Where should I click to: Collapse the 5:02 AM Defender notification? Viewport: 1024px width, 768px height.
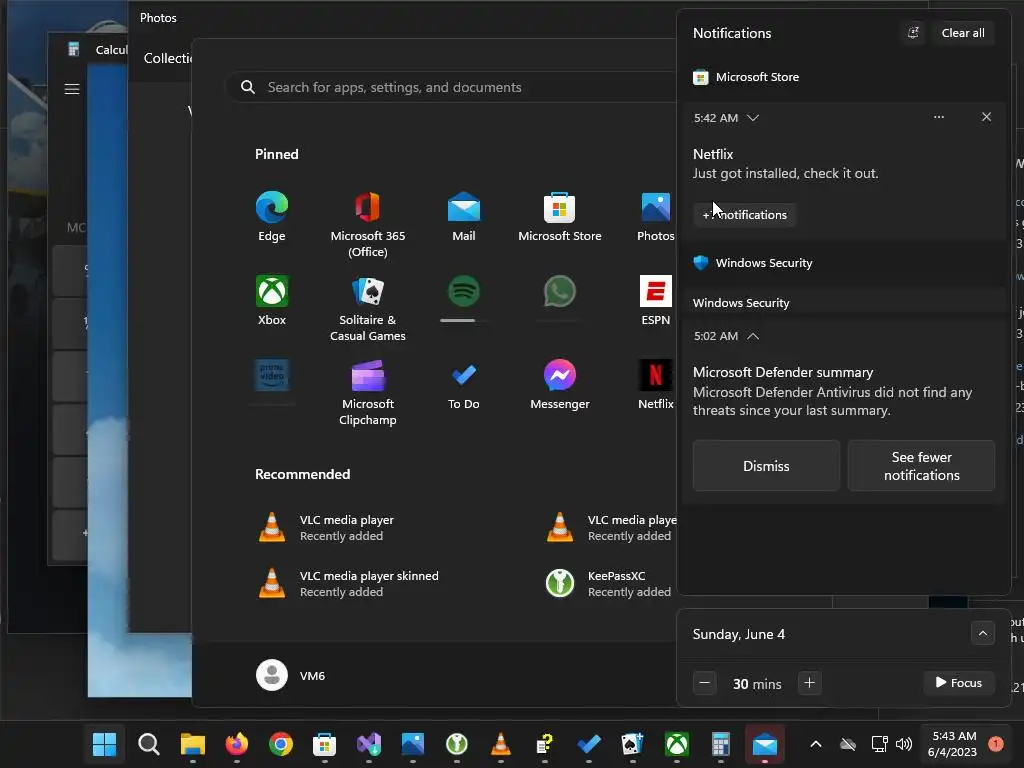(x=753, y=336)
